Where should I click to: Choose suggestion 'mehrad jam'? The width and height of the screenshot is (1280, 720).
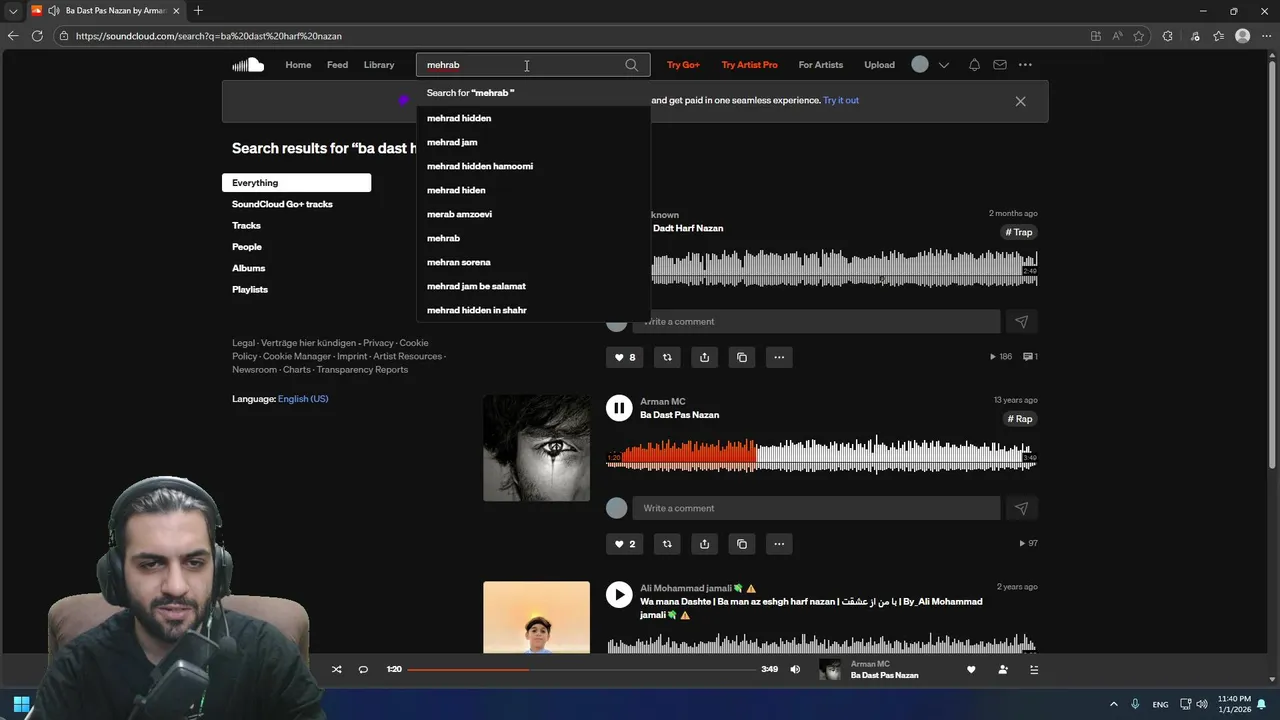(533, 142)
